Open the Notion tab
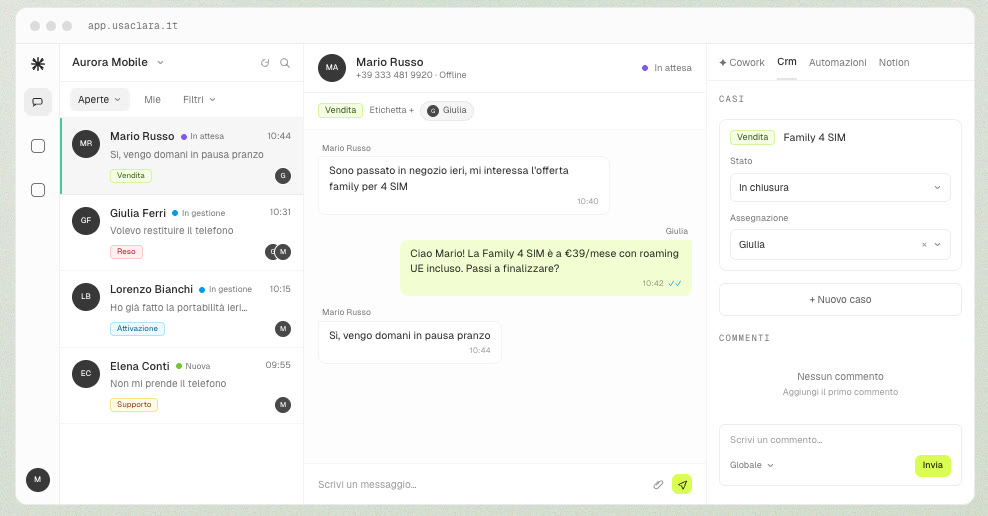 click(893, 63)
